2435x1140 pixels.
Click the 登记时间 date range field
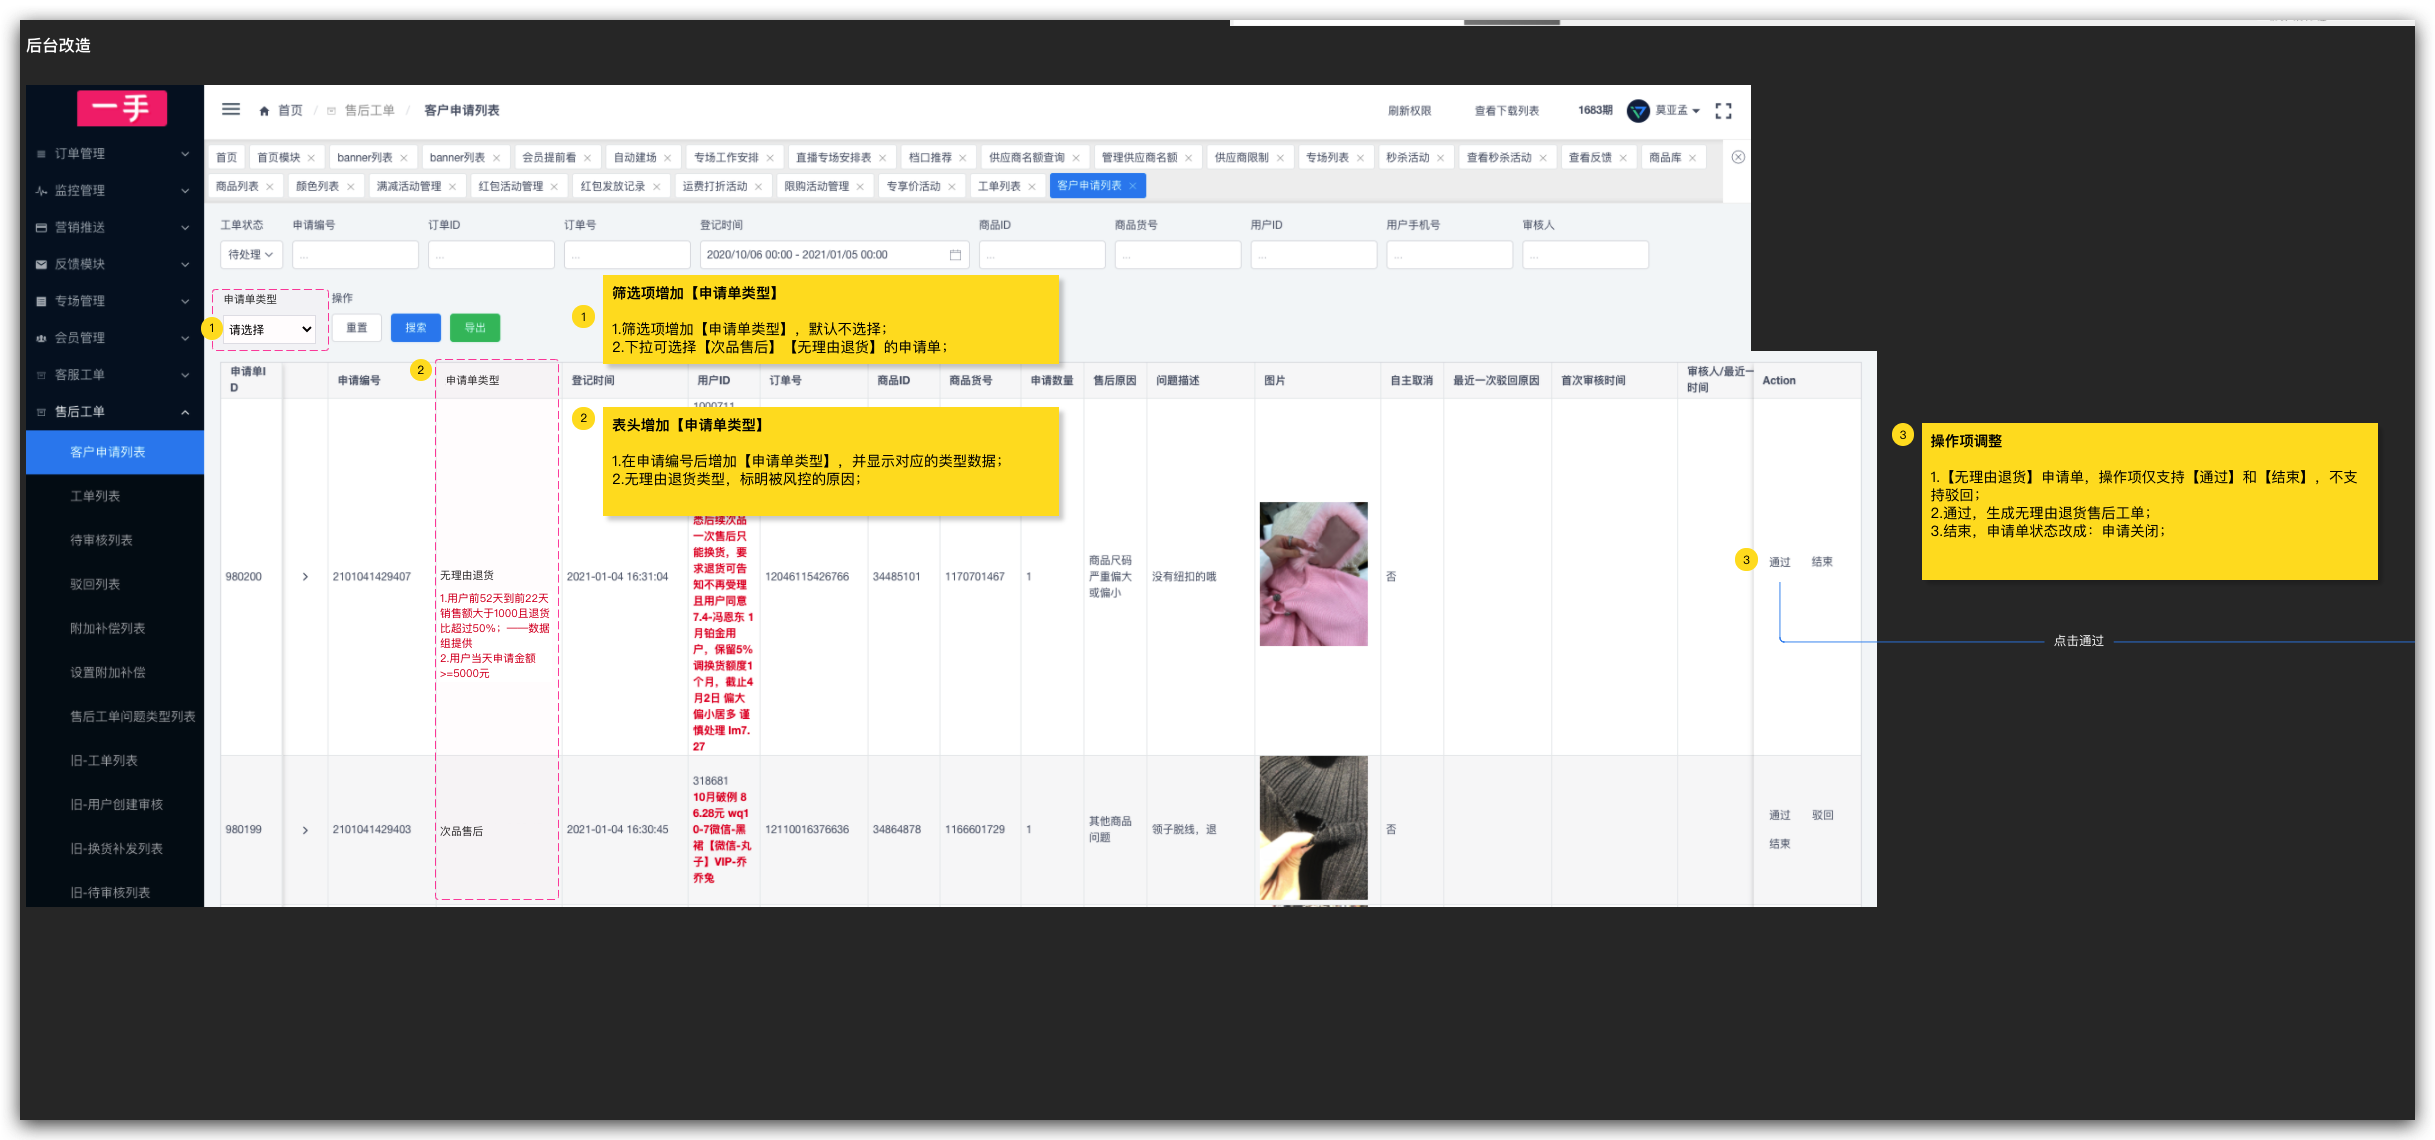(x=834, y=255)
